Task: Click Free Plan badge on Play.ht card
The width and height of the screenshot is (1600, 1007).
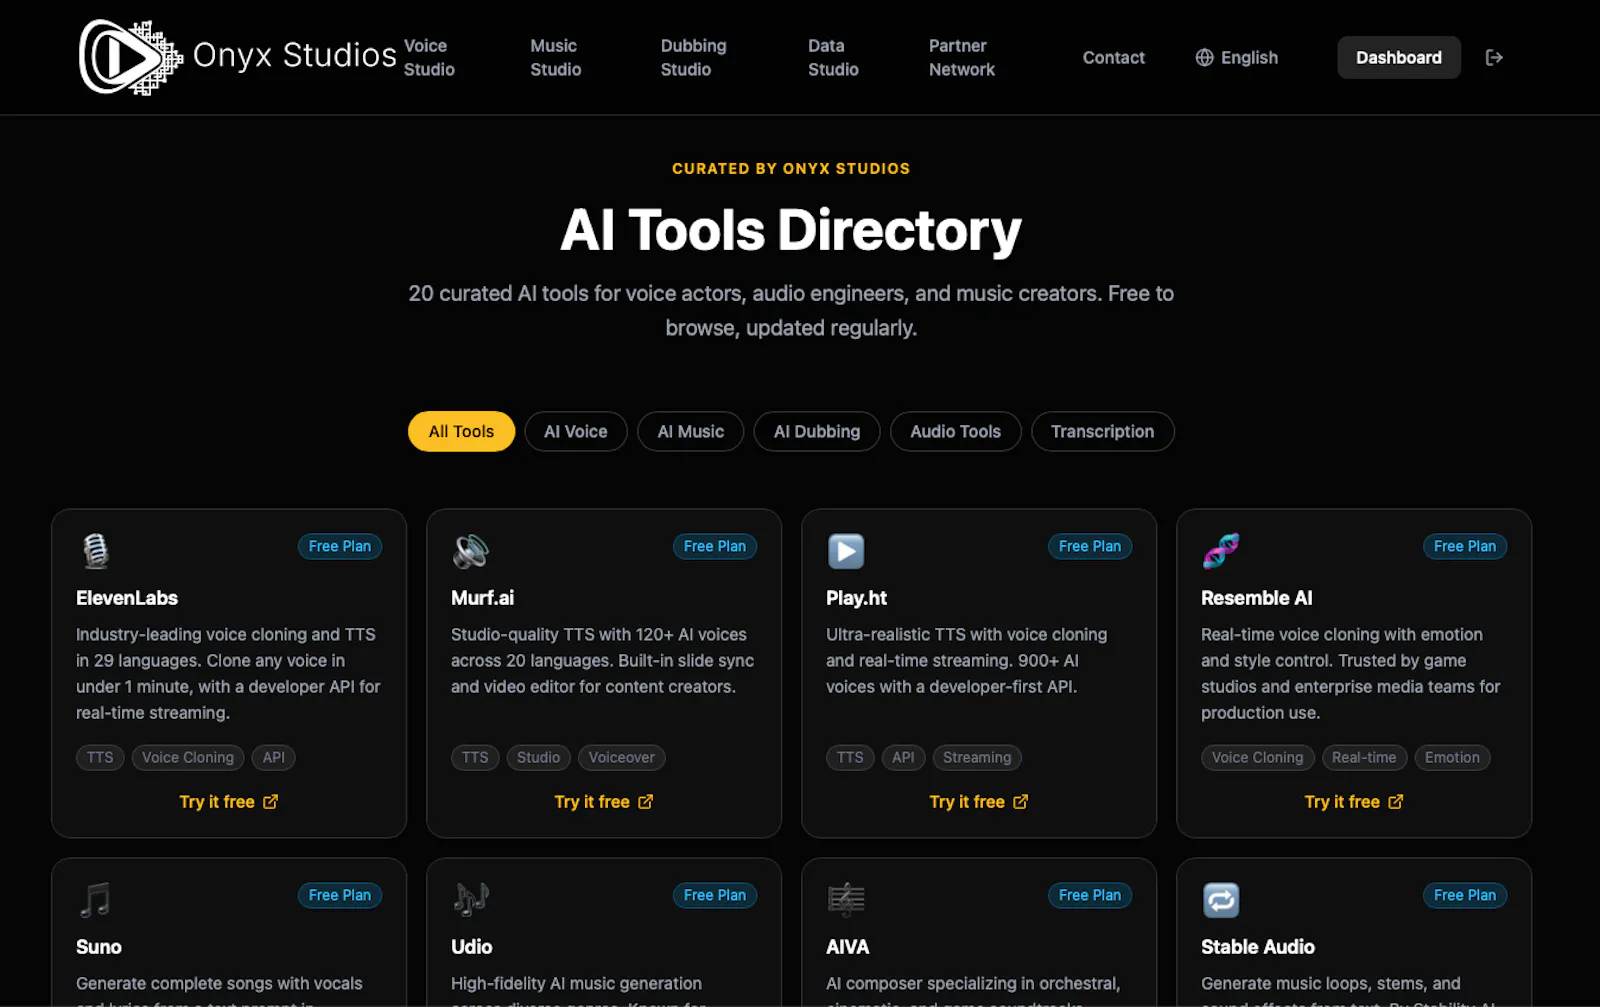Action: click(x=1089, y=546)
